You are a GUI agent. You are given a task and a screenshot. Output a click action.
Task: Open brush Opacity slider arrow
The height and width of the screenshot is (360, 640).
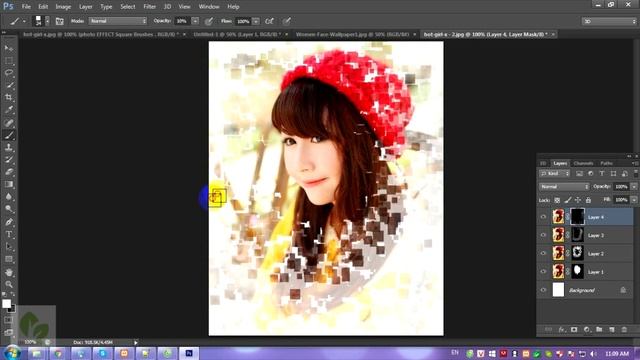coord(195,21)
